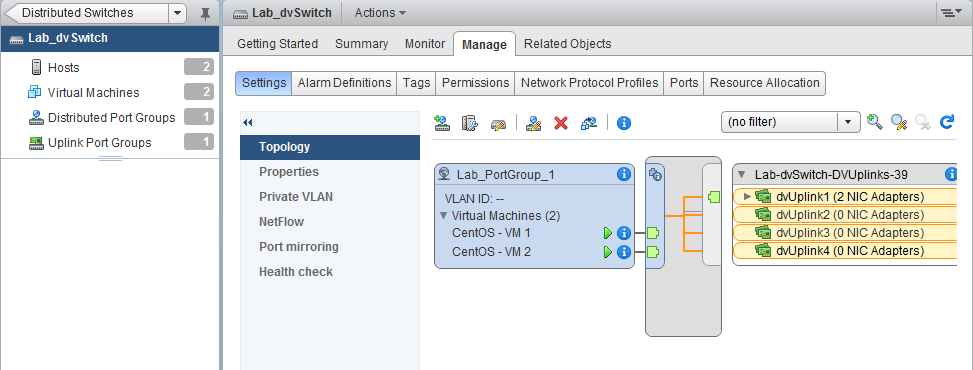
Task: Select Health check in the settings menu
Action: click(x=330, y=271)
